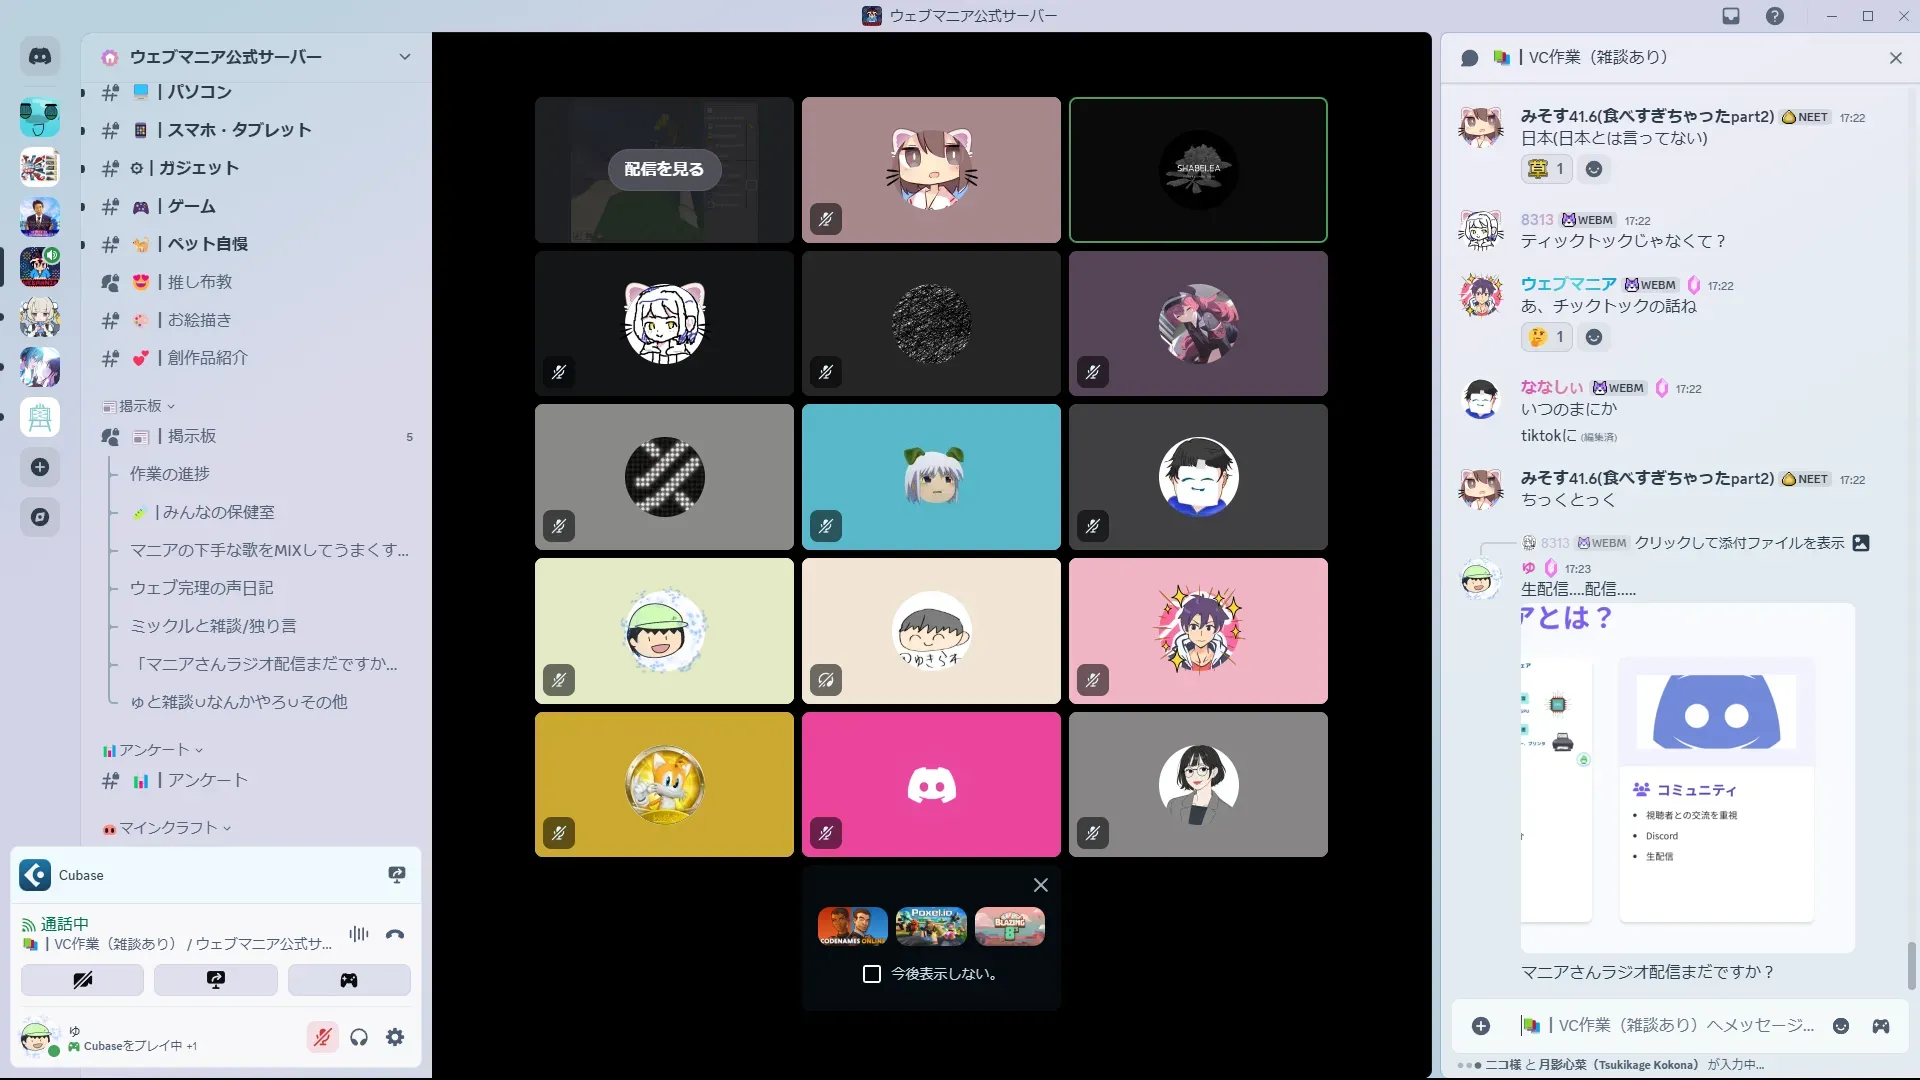Collapse the 掲示板 category
The width and height of the screenshot is (1920, 1080).
click(x=140, y=406)
